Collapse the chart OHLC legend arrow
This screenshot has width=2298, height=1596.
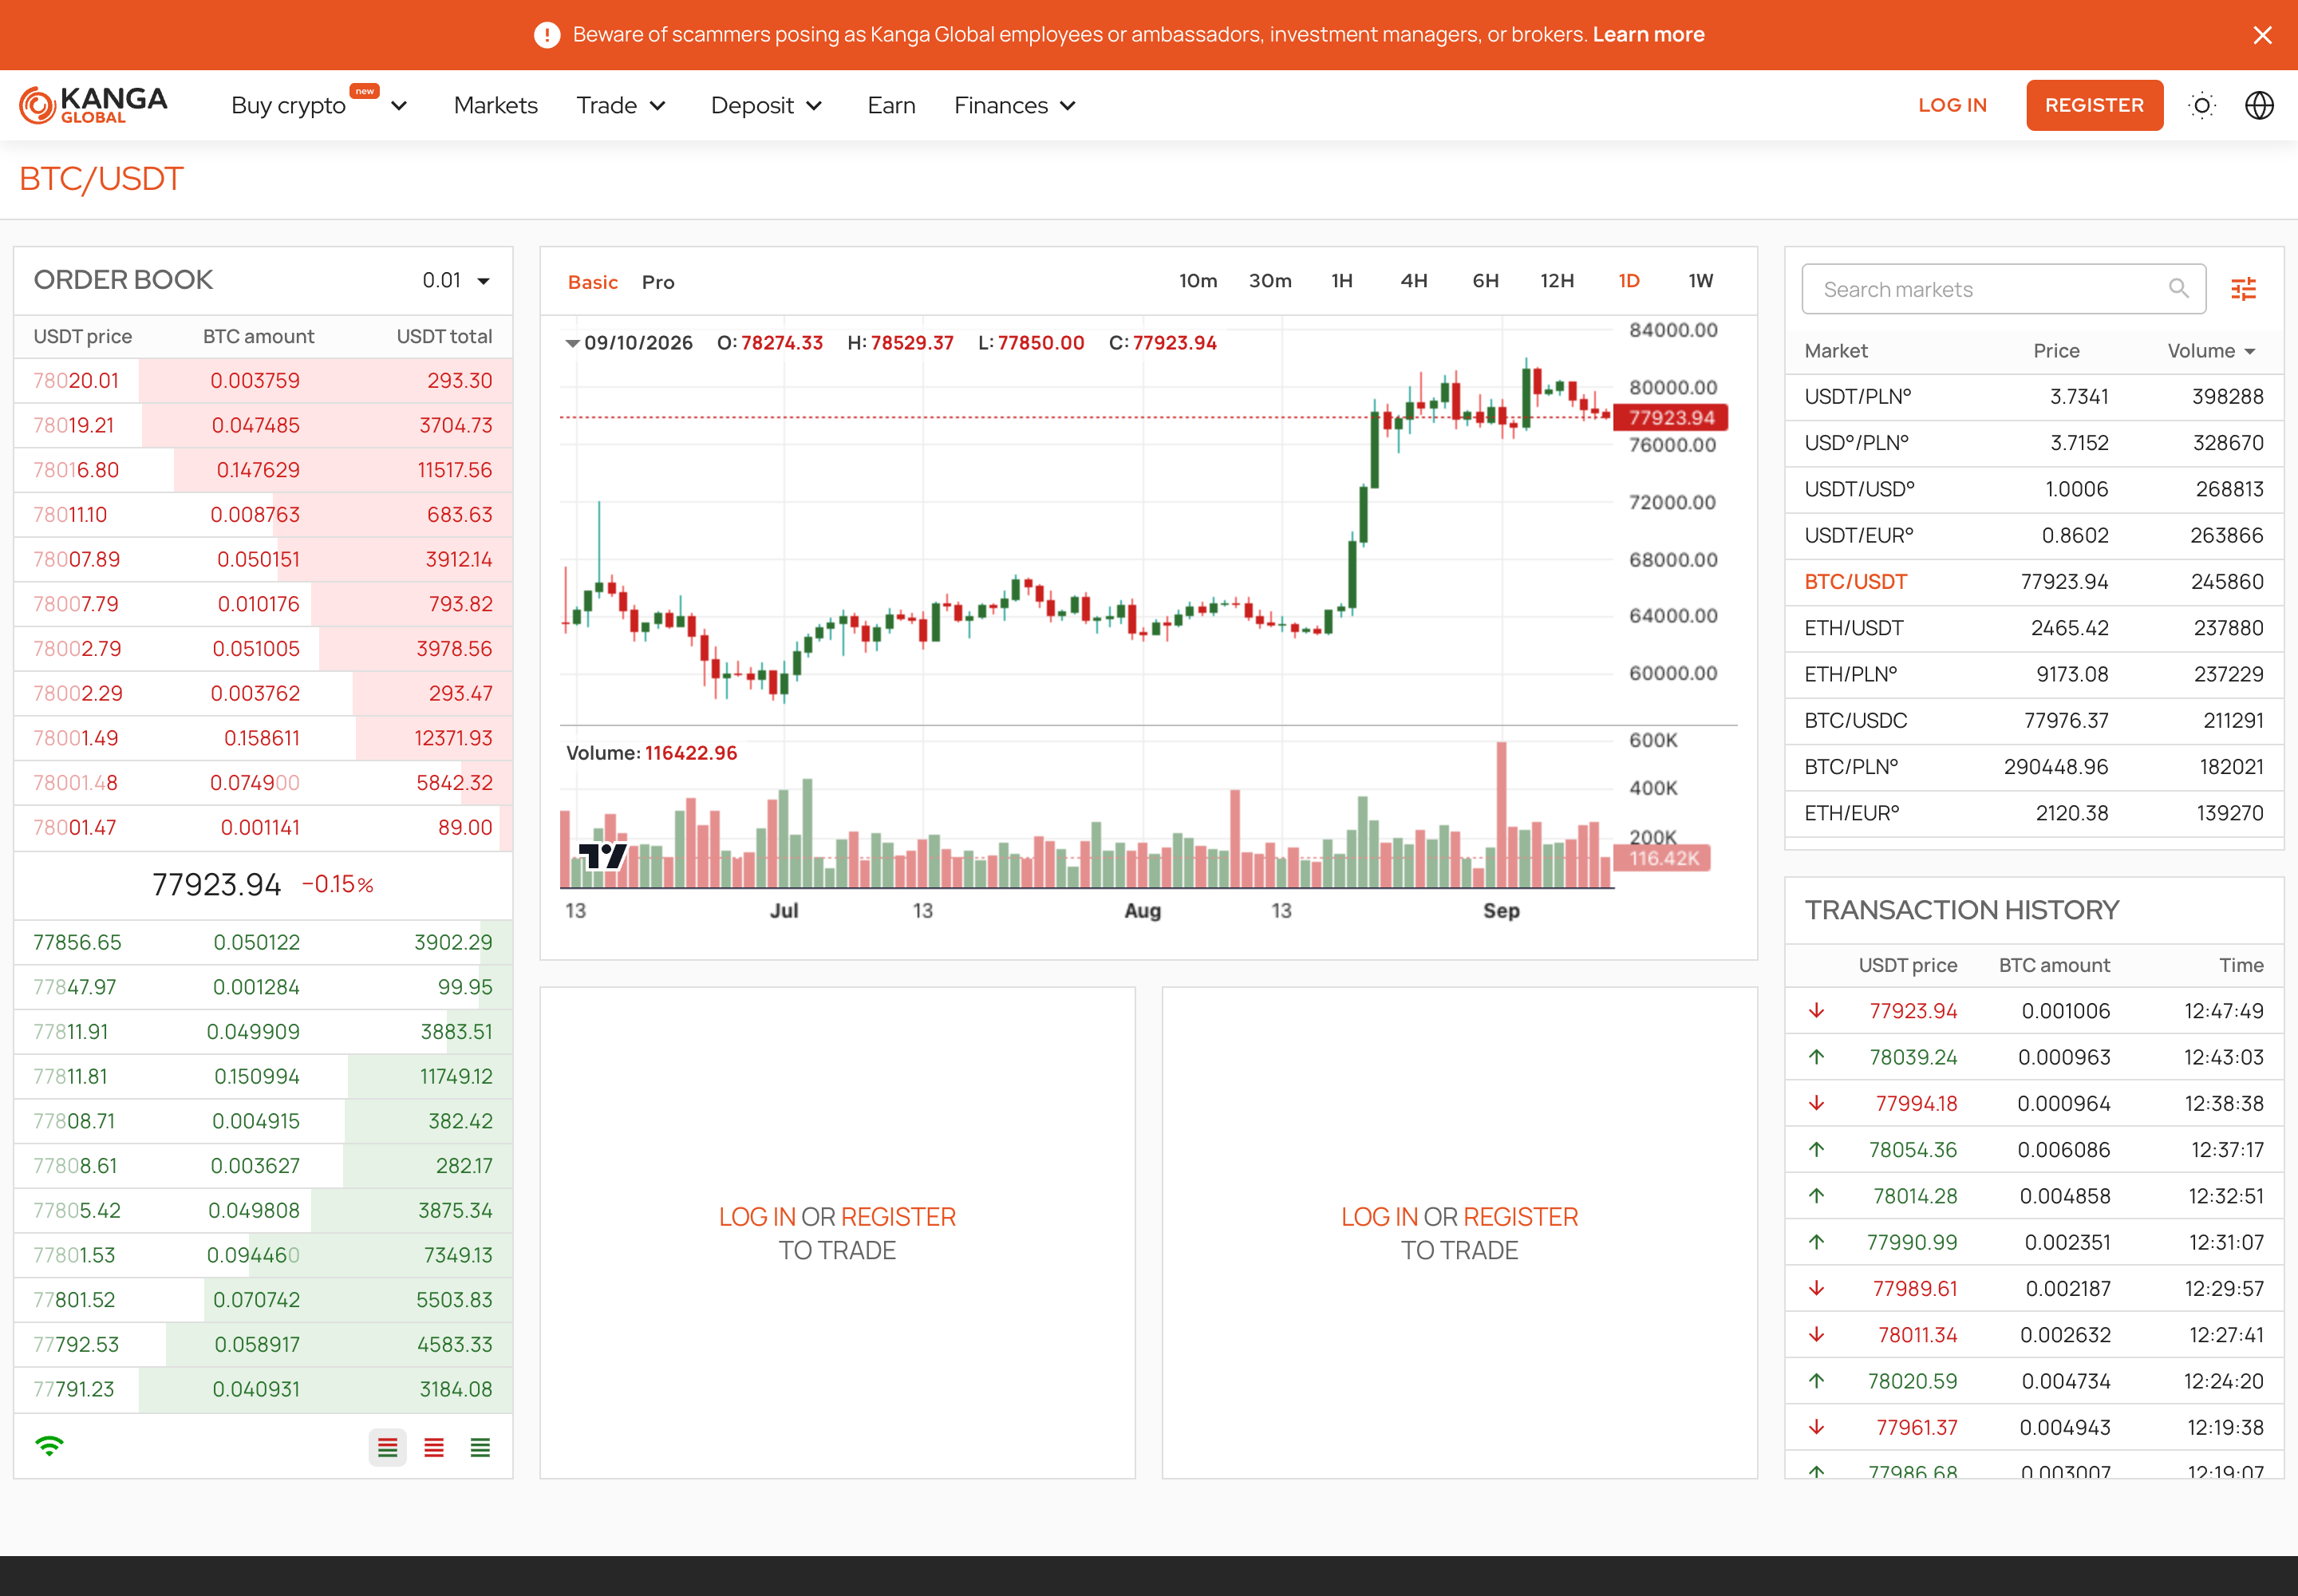point(572,343)
